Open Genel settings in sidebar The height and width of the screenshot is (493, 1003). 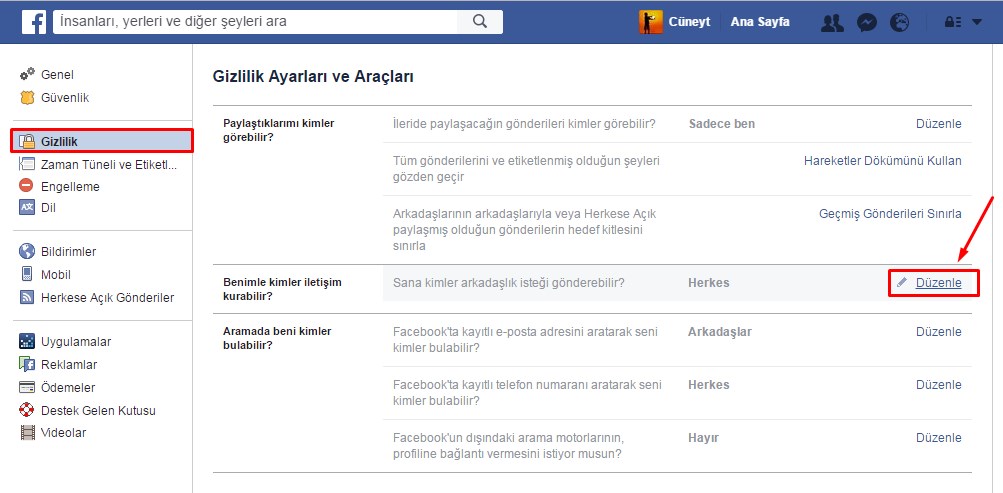click(57, 74)
